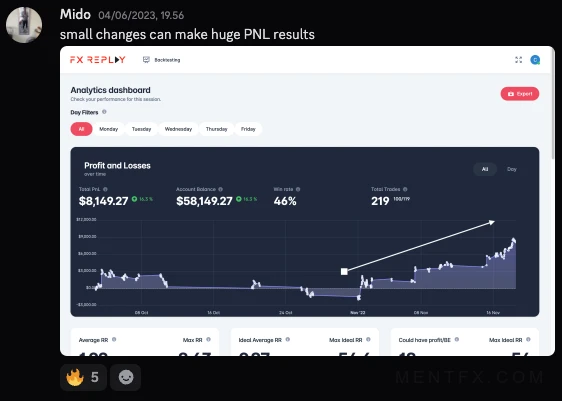Click the Backtesting monitor icon
The height and width of the screenshot is (401, 562).
click(x=146, y=59)
